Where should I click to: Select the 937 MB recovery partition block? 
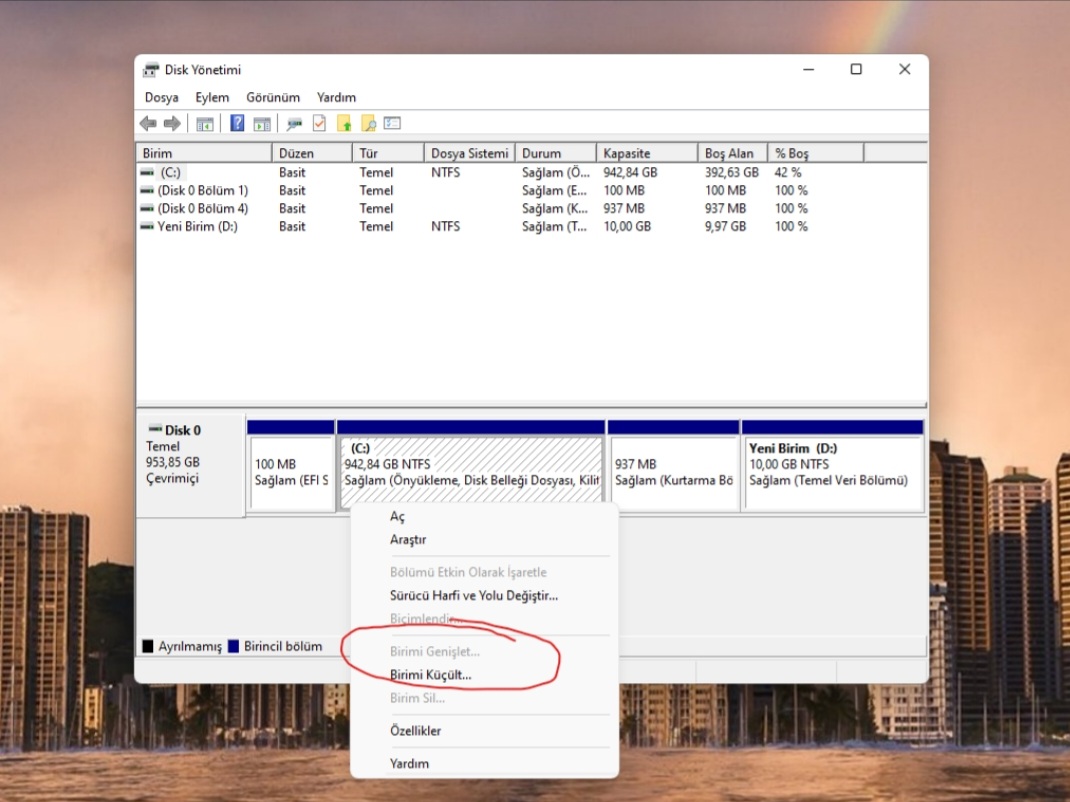[x=674, y=473]
